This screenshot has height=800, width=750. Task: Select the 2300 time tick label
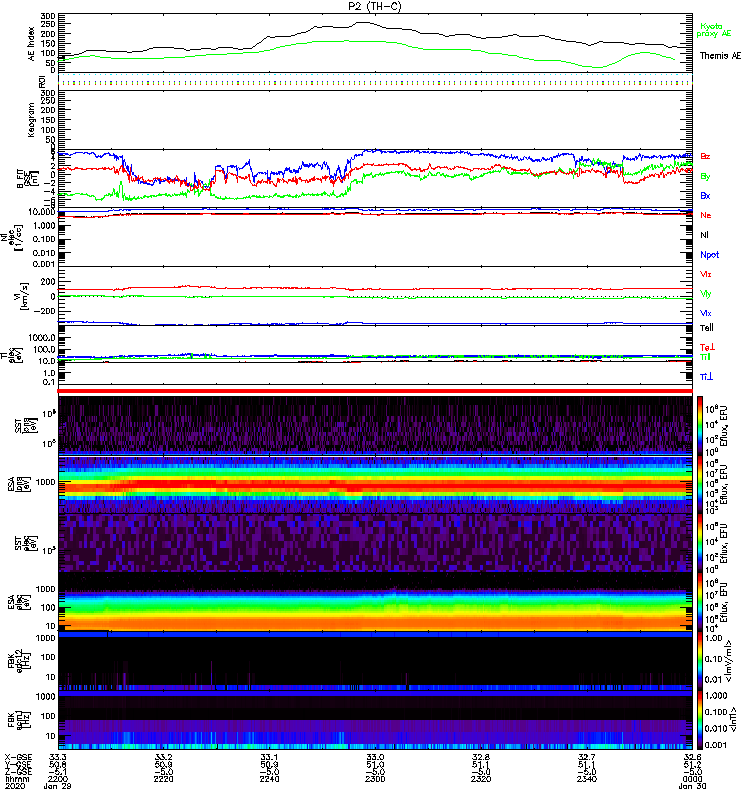pos(375,779)
